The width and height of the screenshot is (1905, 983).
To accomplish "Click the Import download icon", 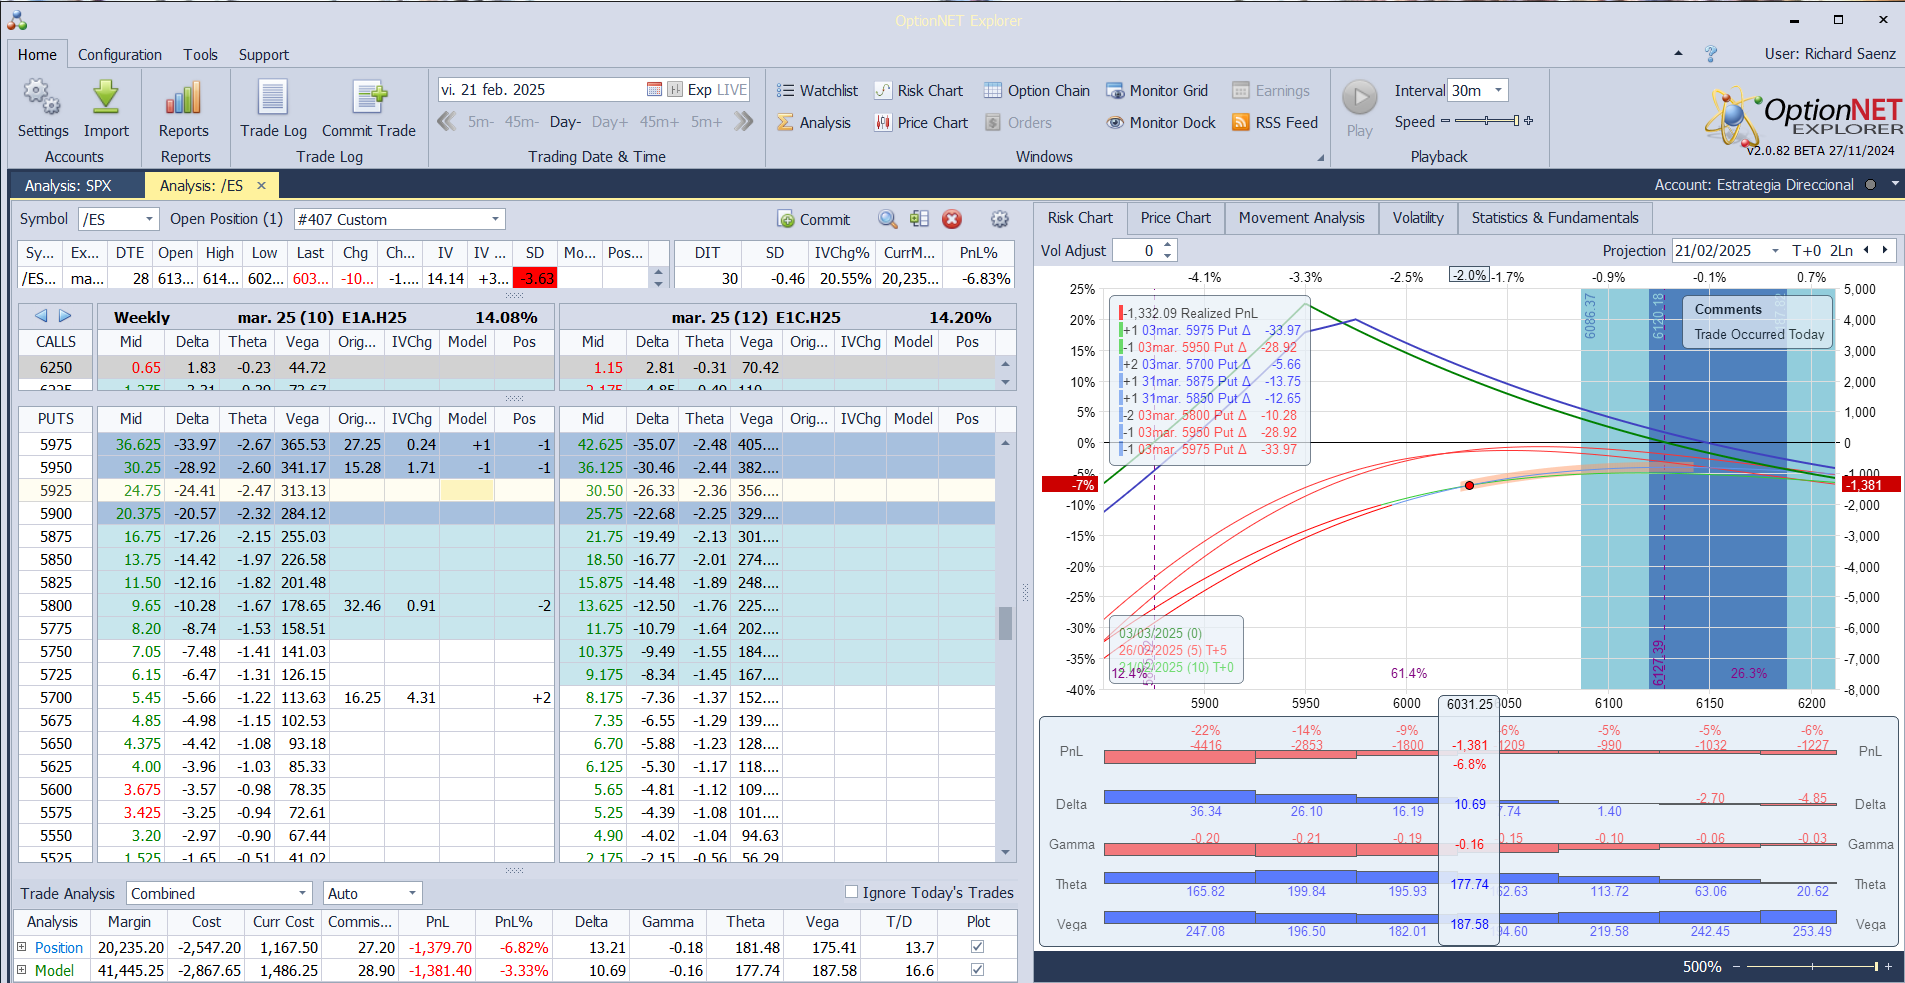I will pos(106,98).
